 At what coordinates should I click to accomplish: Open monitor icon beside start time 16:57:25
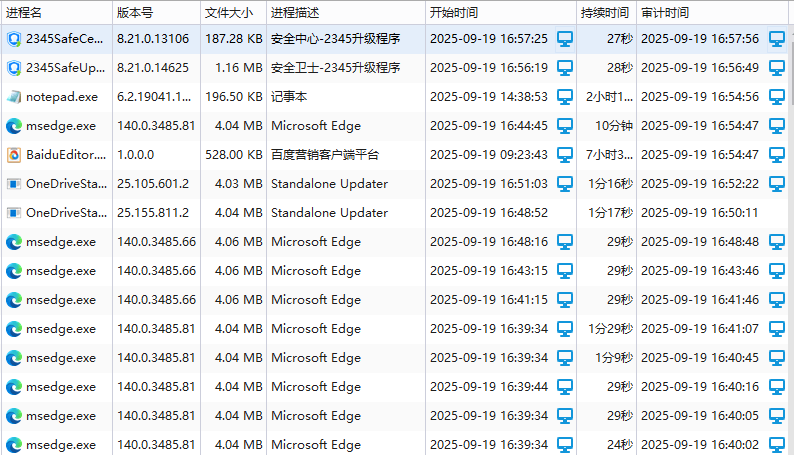coord(565,39)
